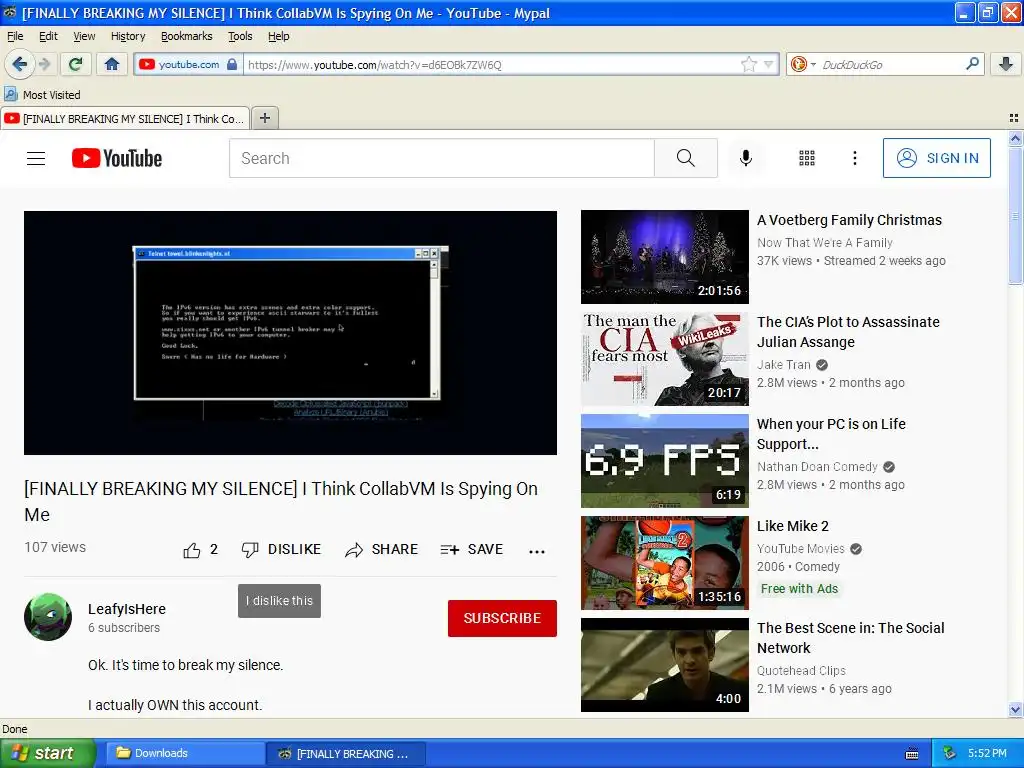Screen dimensions: 1024x768
Task: Click the Nathan Doan Comedy channel name
Action: click(x=817, y=466)
